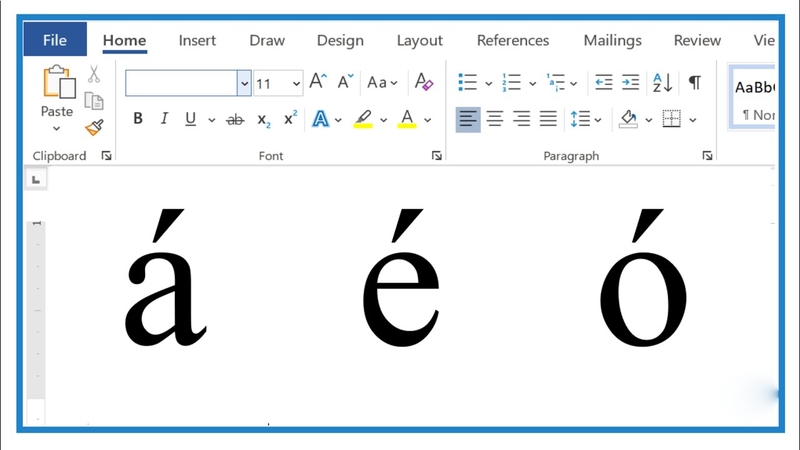Select the Format Painter brush
800x450 pixels.
(x=94, y=128)
